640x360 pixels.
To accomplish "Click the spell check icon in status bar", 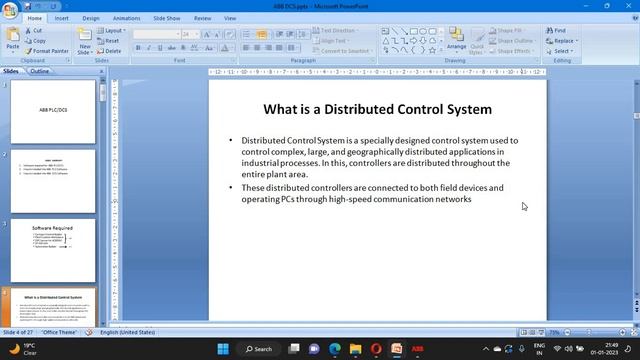I will (x=89, y=333).
